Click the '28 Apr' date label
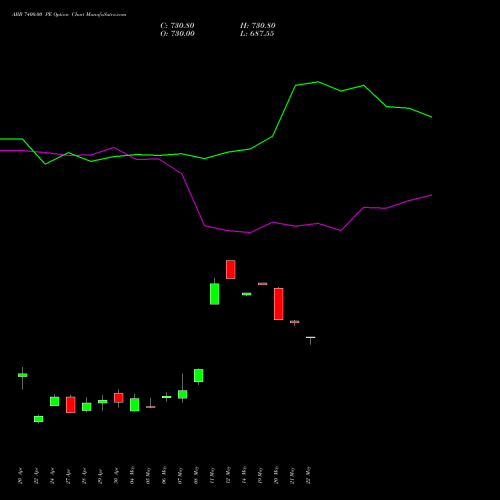This screenshot has height=500, width=500. tap(84, 476)
